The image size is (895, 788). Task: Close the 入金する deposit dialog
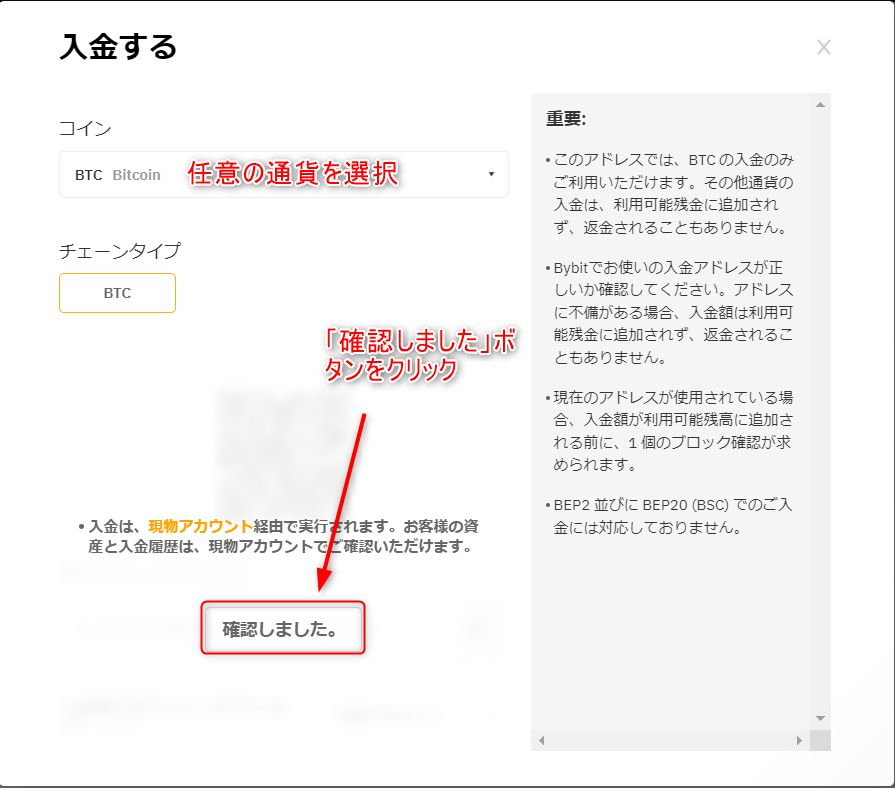[x=823, y=47]
